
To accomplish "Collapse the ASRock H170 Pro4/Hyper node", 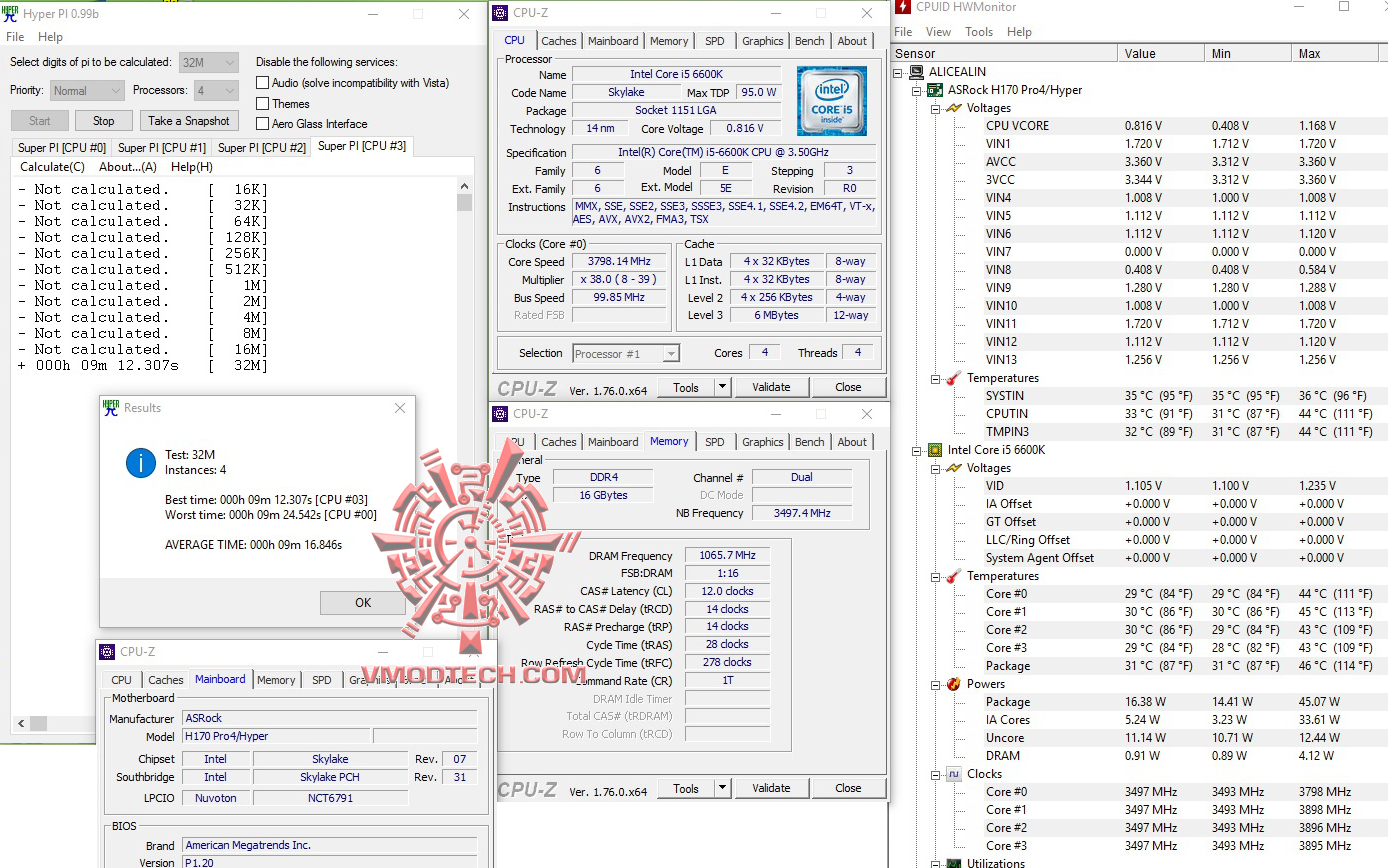I will pyautogui.click(x=917, y=90).
